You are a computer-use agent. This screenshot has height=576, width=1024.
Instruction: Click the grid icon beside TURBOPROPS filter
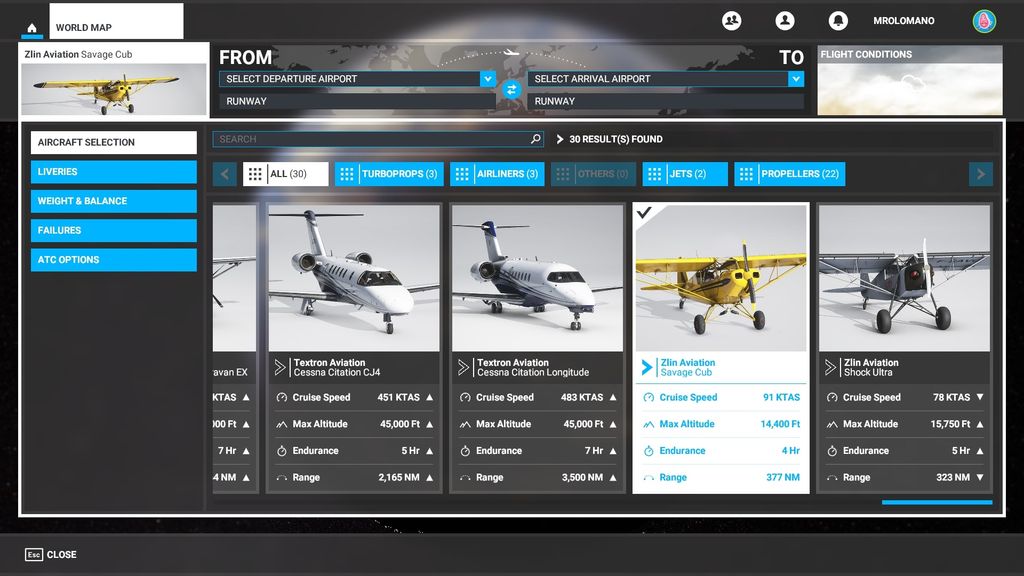tap(346, 173)
